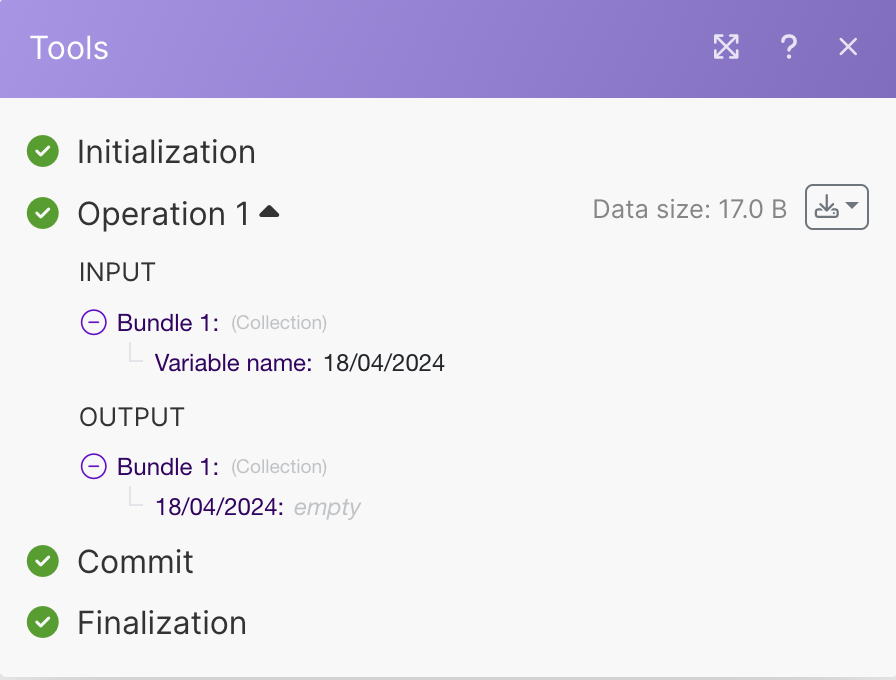Image resolution: width=896 pixels, height=680 pixels.
Task: Expand the Tools panel to fullscreen
Action: point(726,47)
